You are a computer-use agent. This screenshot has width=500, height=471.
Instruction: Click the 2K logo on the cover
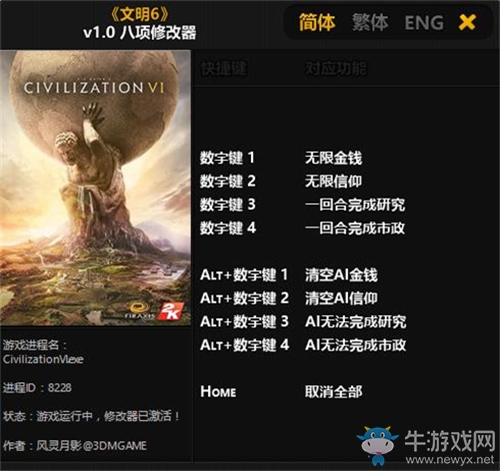click(170, 311)
